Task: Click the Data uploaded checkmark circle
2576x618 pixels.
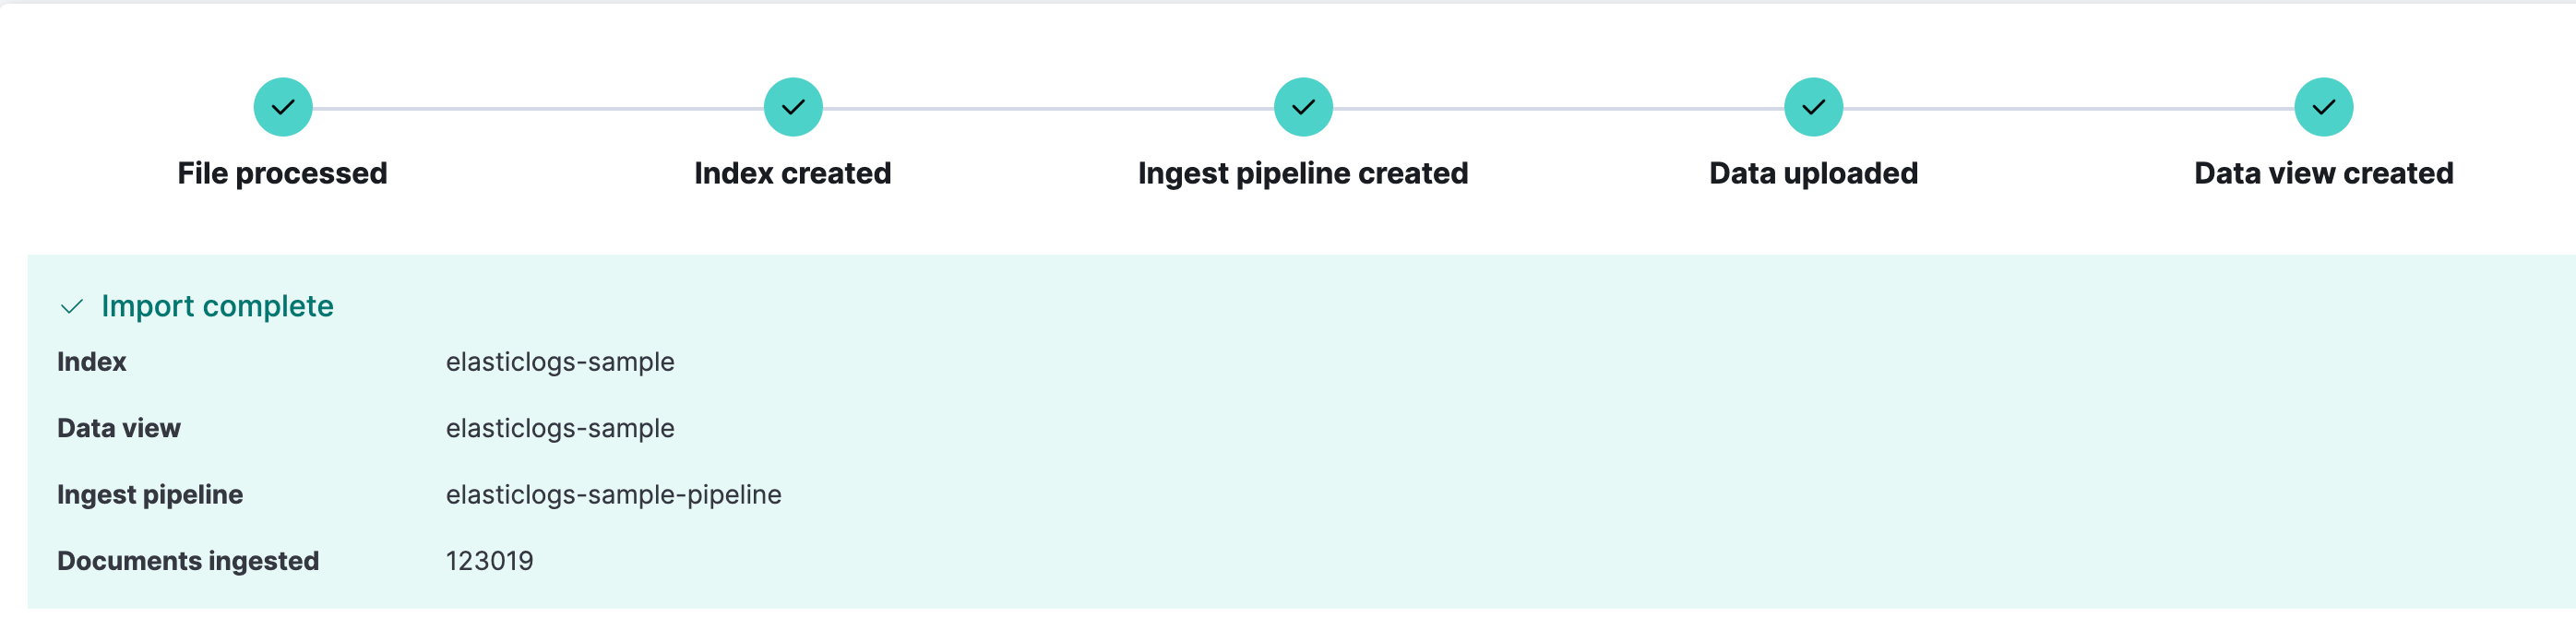Action: pos(1813,107)
